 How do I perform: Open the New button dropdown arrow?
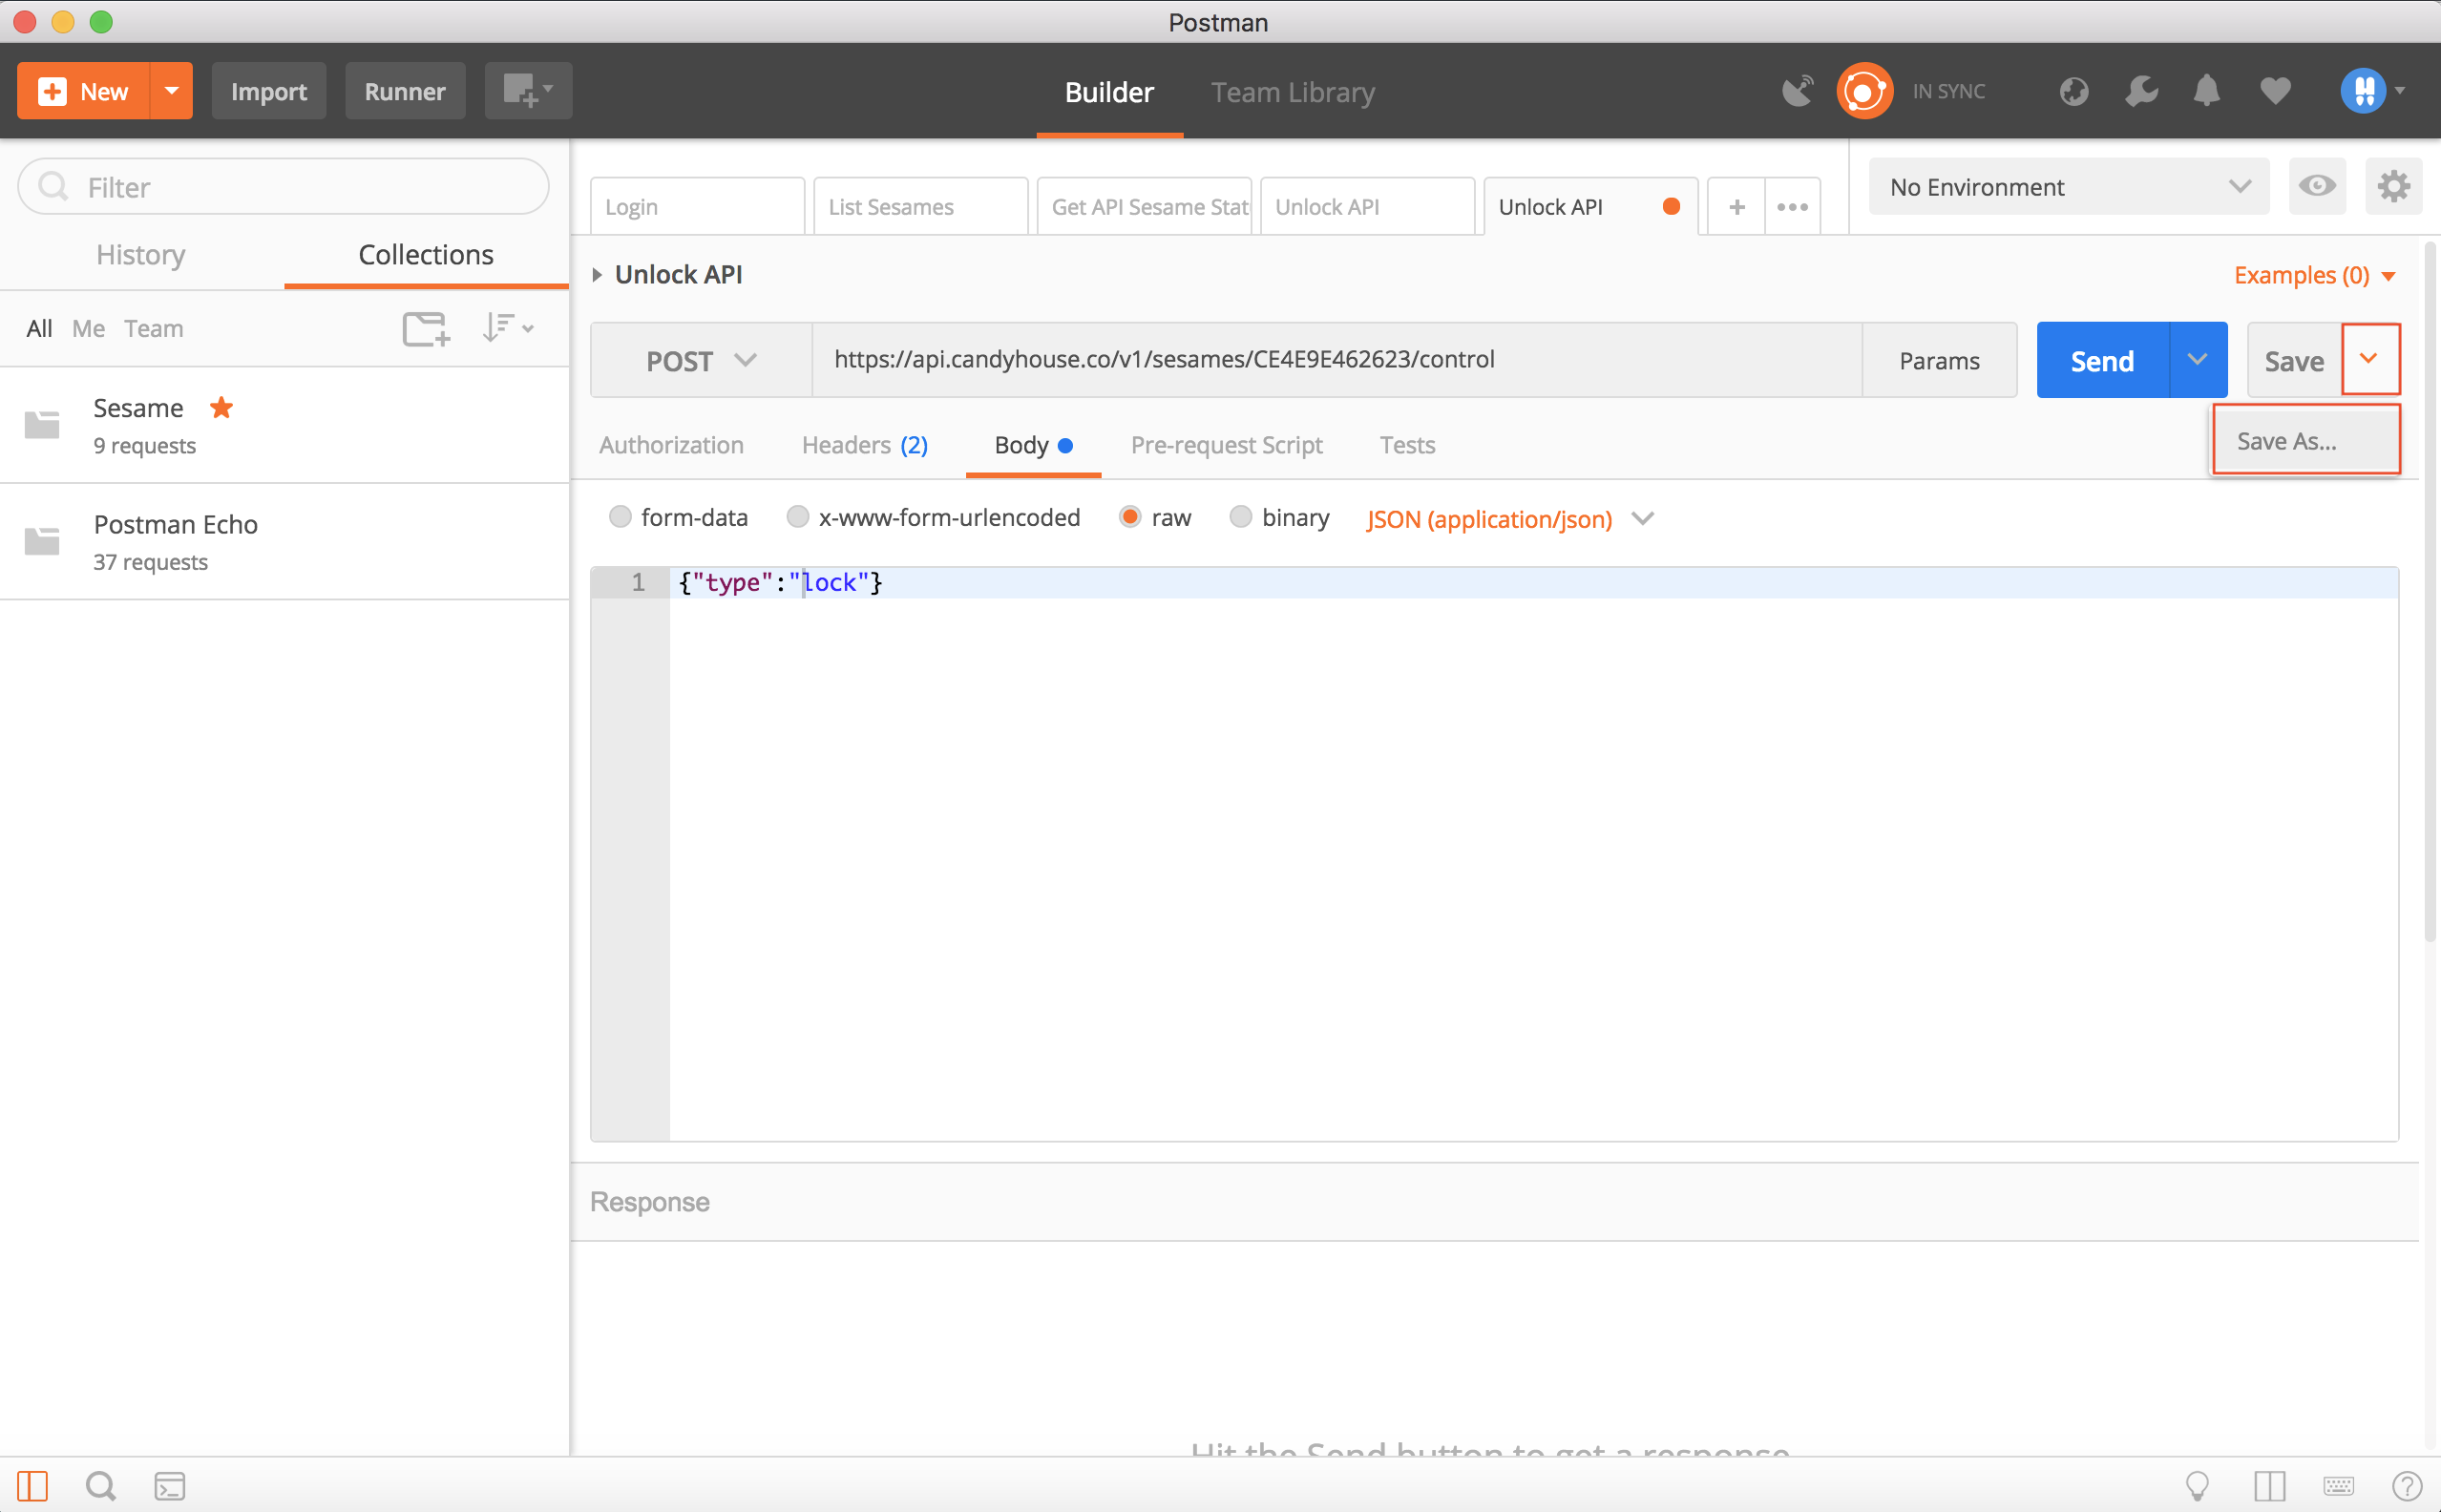pyautogui.click(x=171, y=91)
